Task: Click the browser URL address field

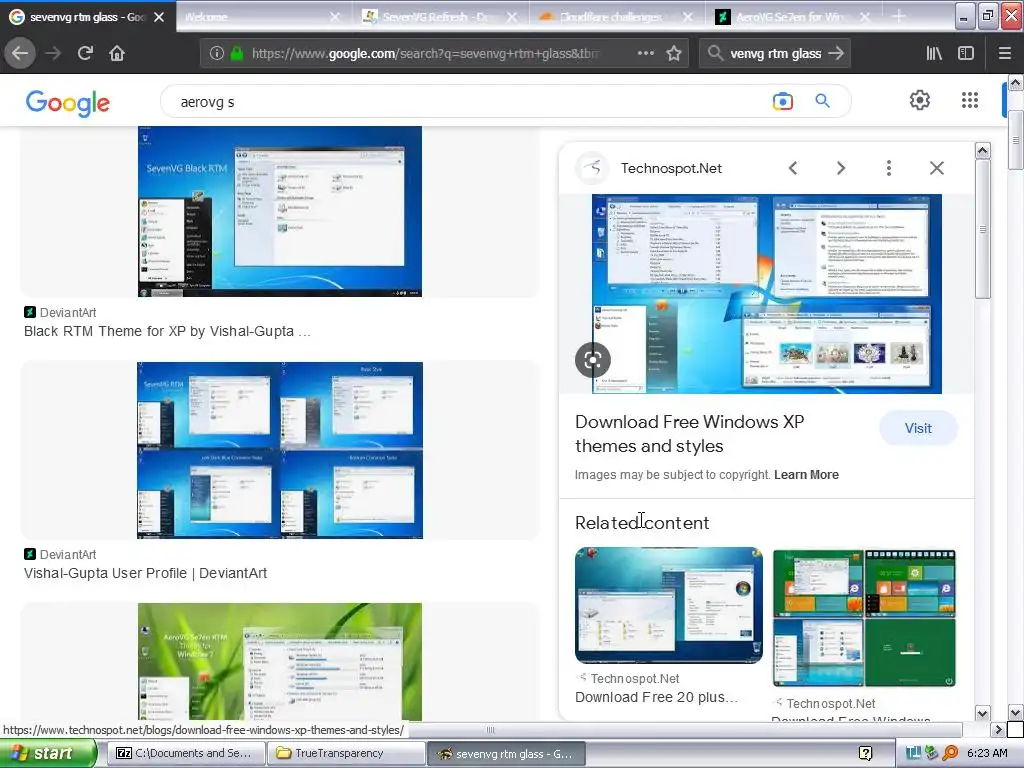Action: (x=424, y=54)
